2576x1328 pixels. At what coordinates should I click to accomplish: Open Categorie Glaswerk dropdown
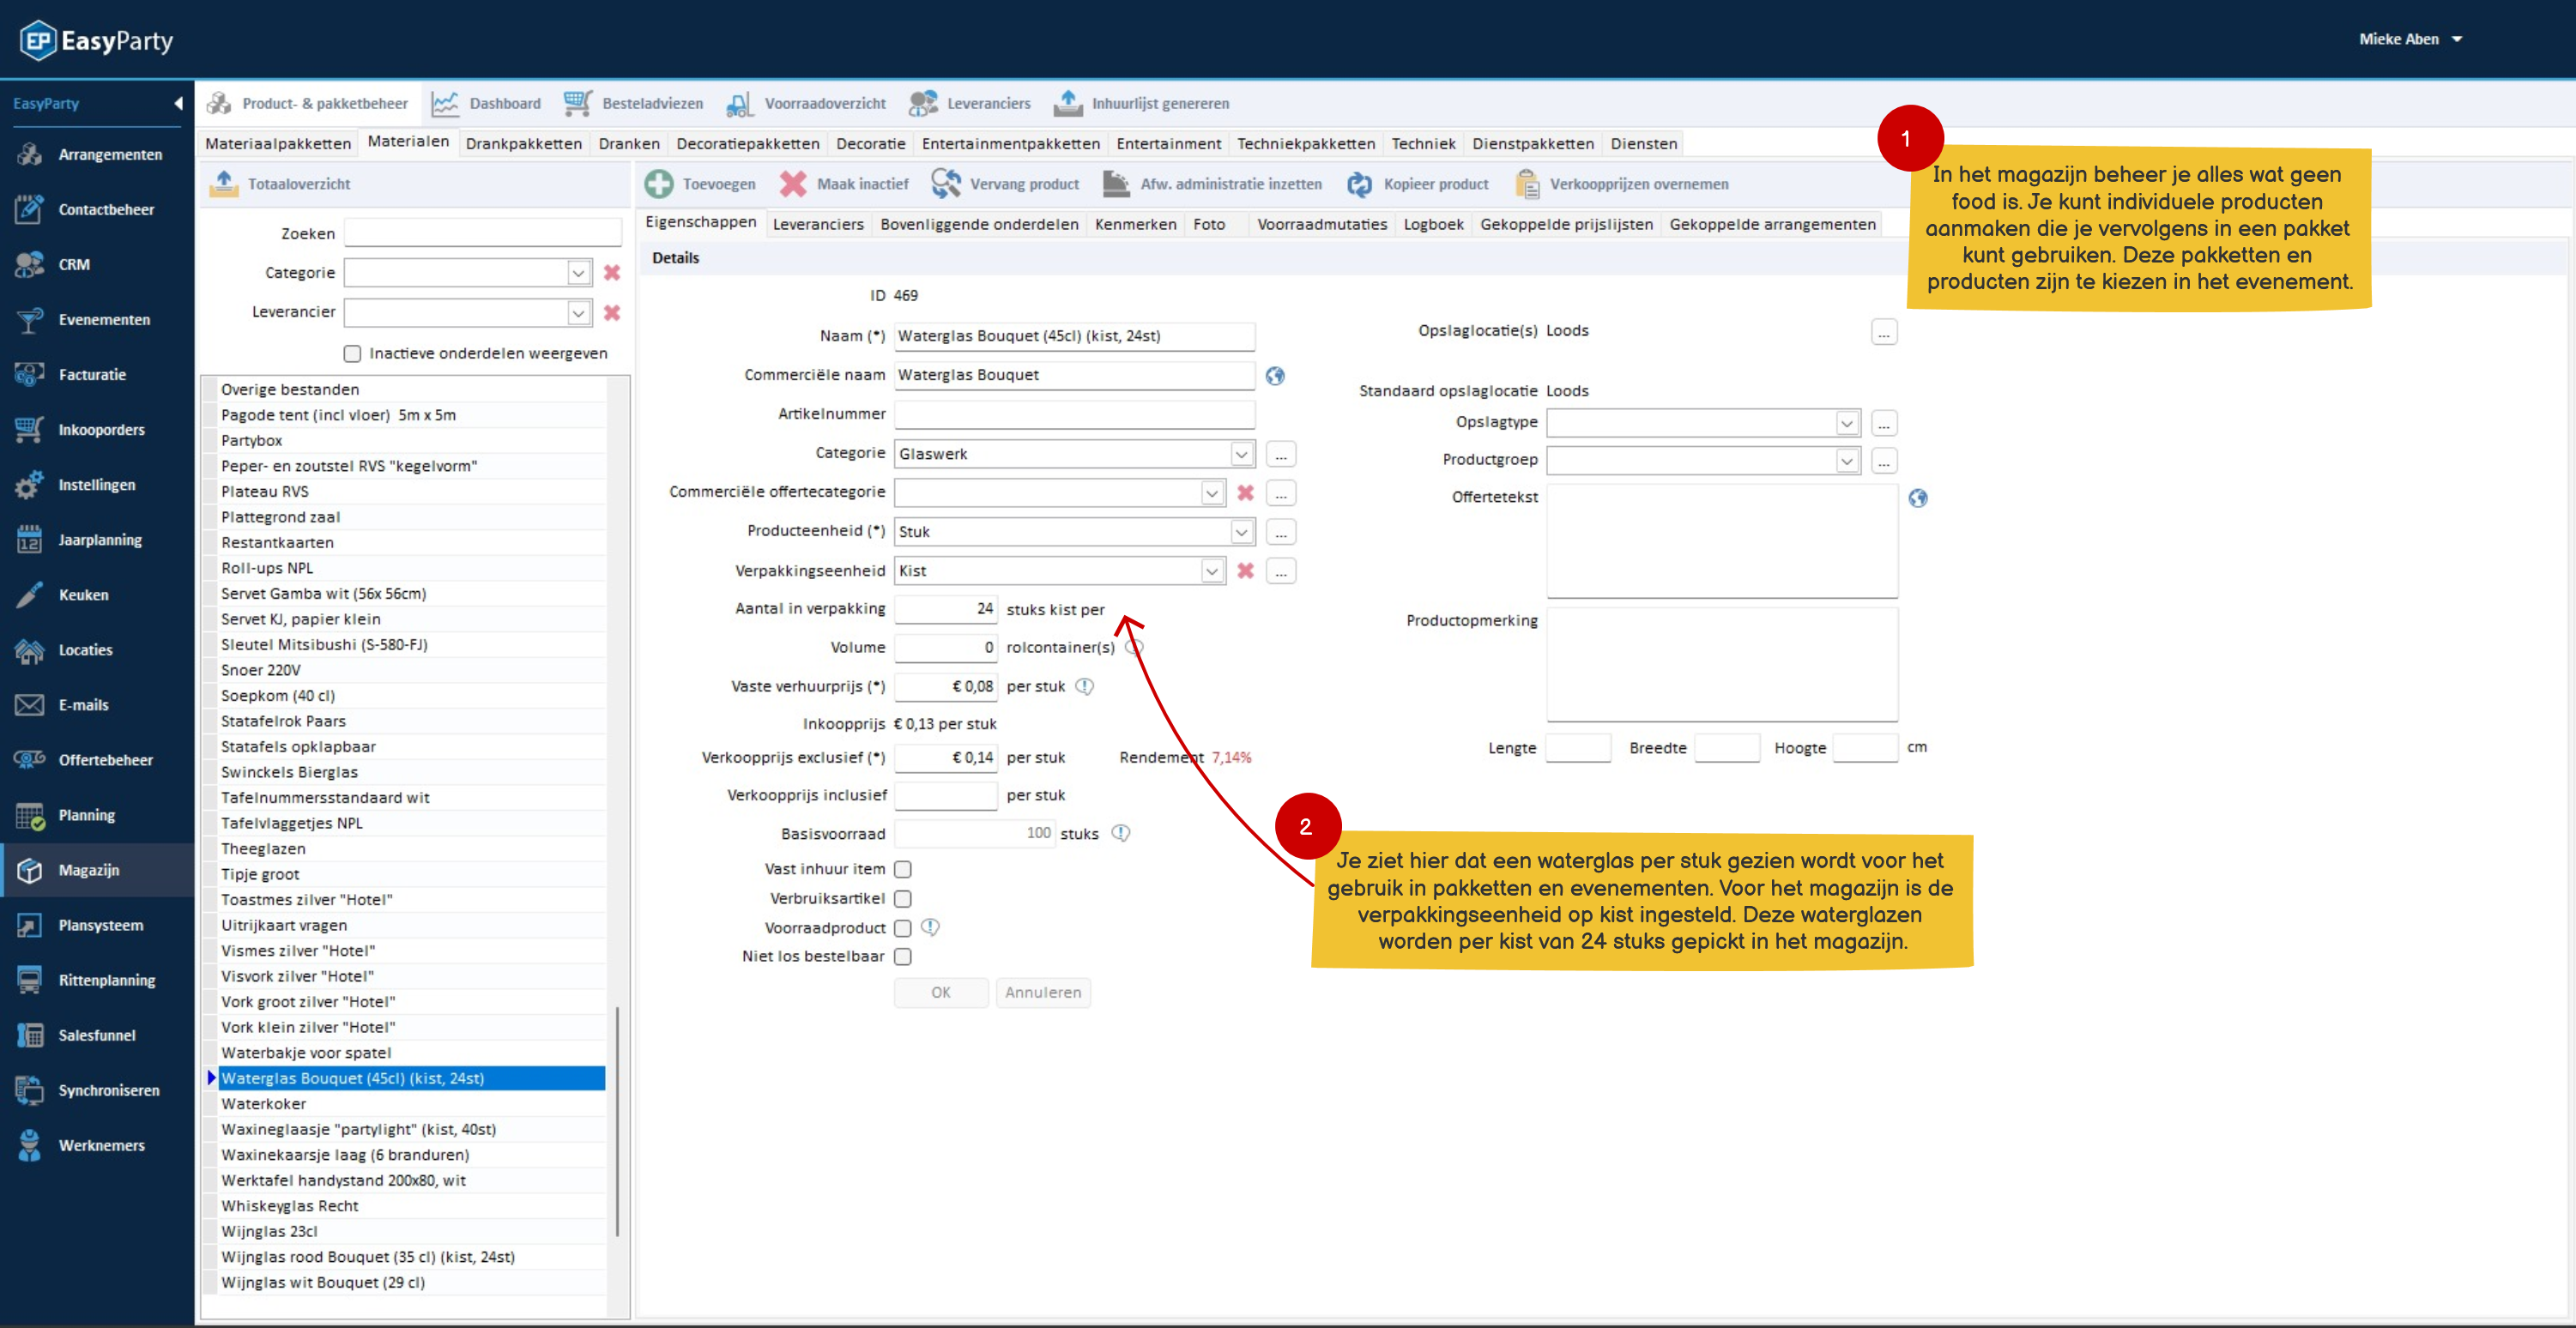(1241, 453)
